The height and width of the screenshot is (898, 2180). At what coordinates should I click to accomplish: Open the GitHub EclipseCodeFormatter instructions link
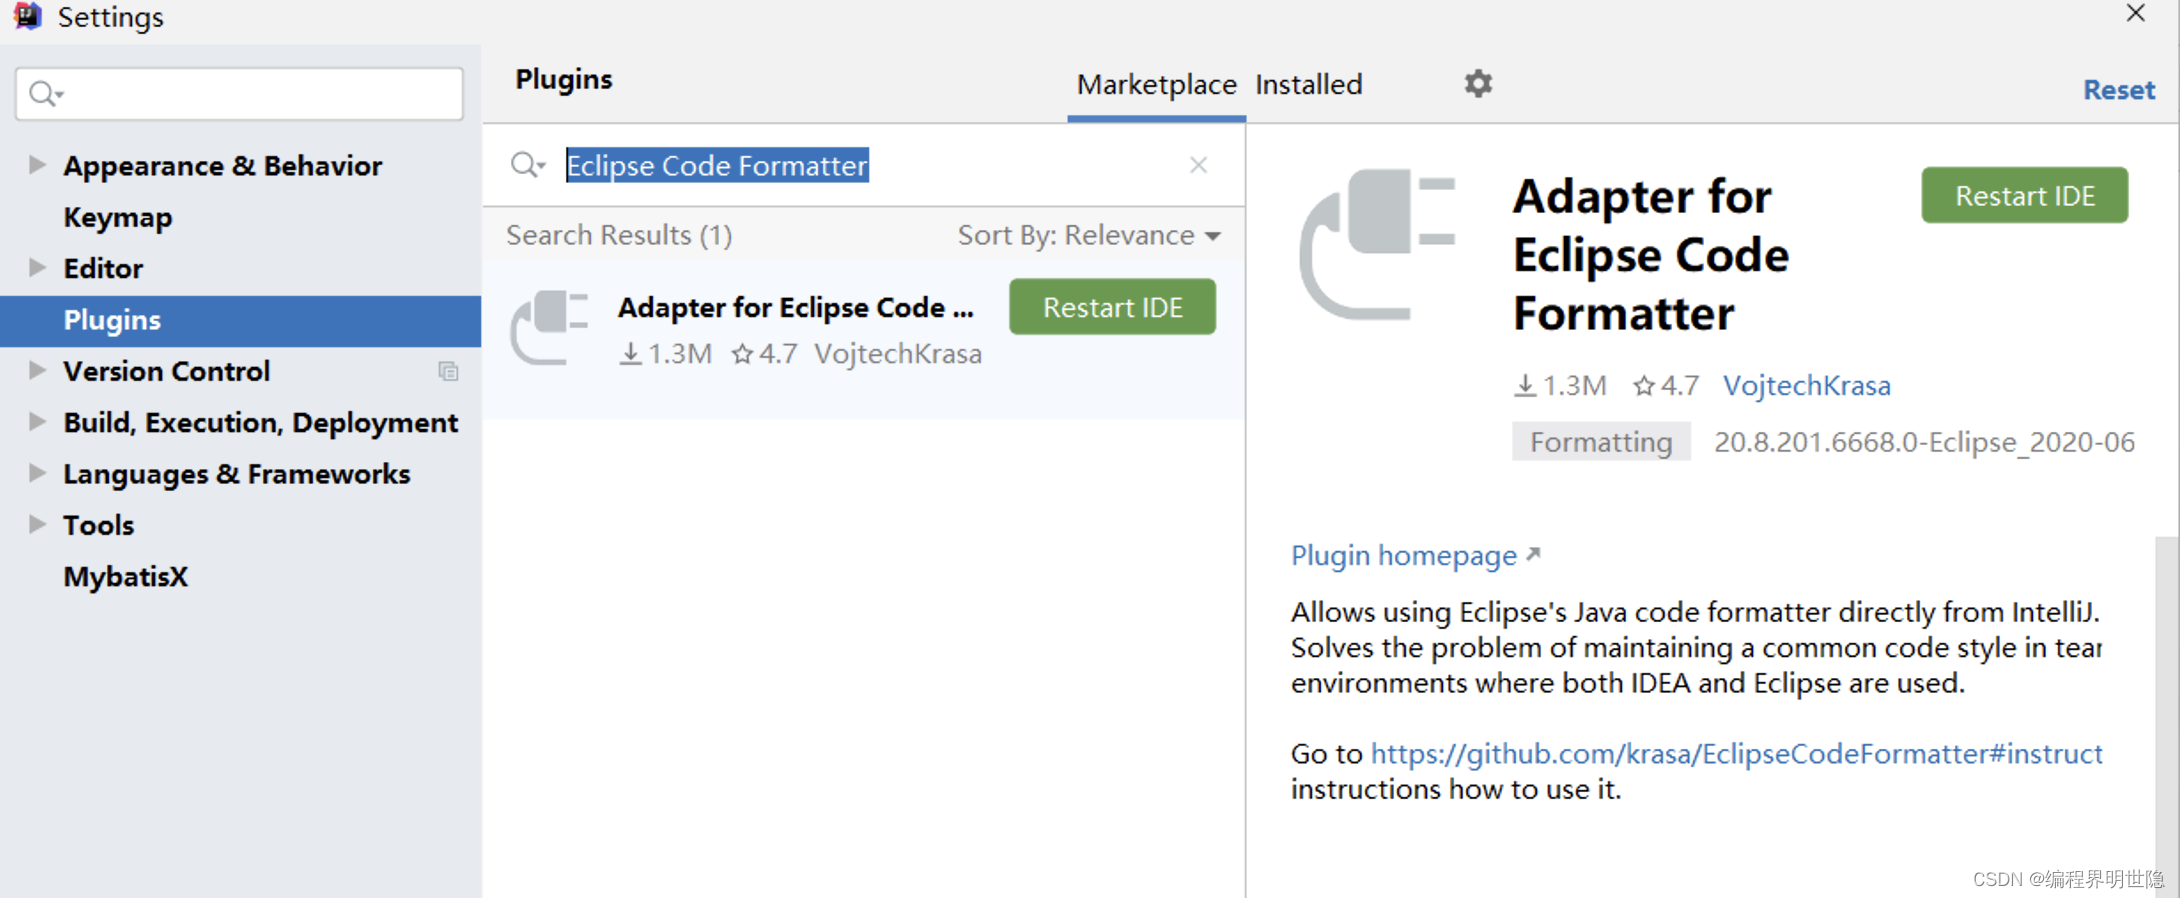[x=1736, y=754]
